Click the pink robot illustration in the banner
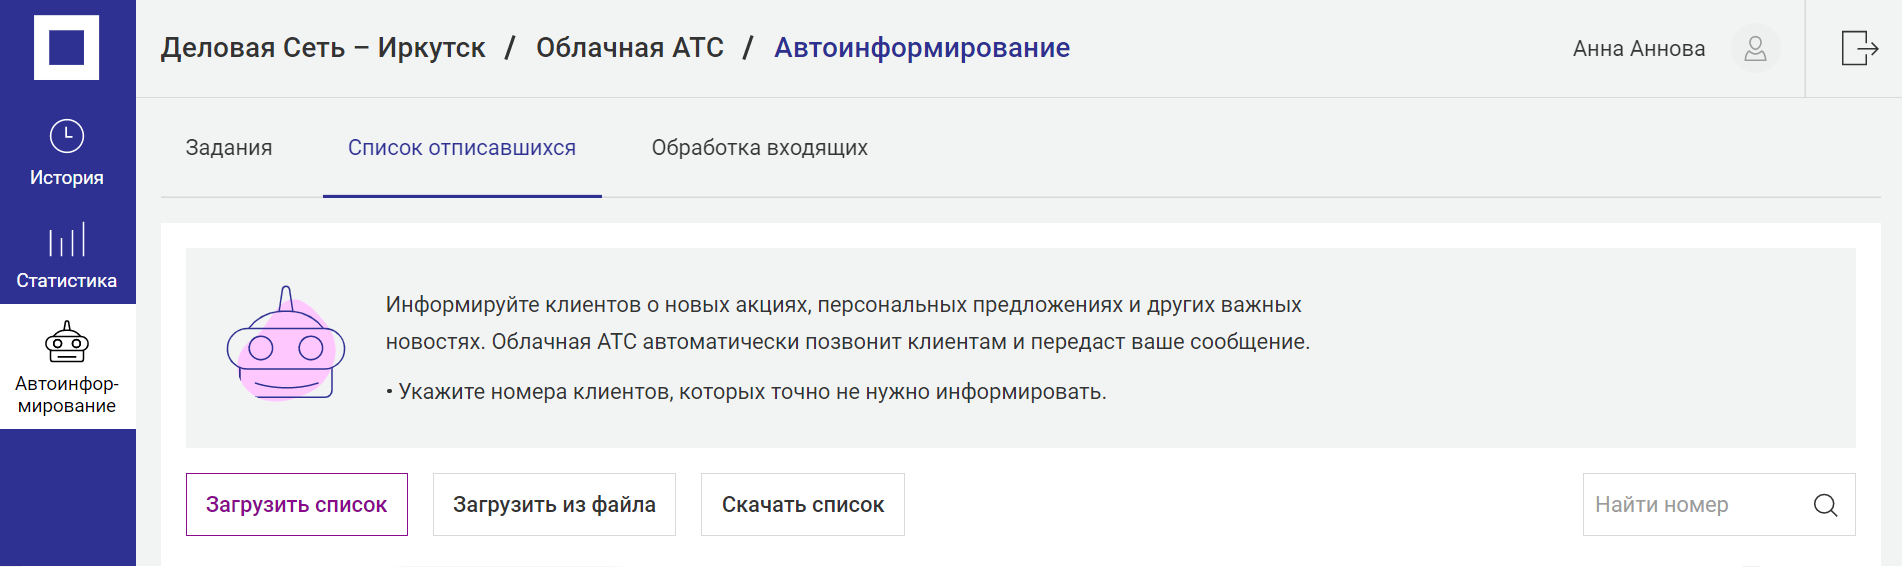 click(x=286, y=345)
